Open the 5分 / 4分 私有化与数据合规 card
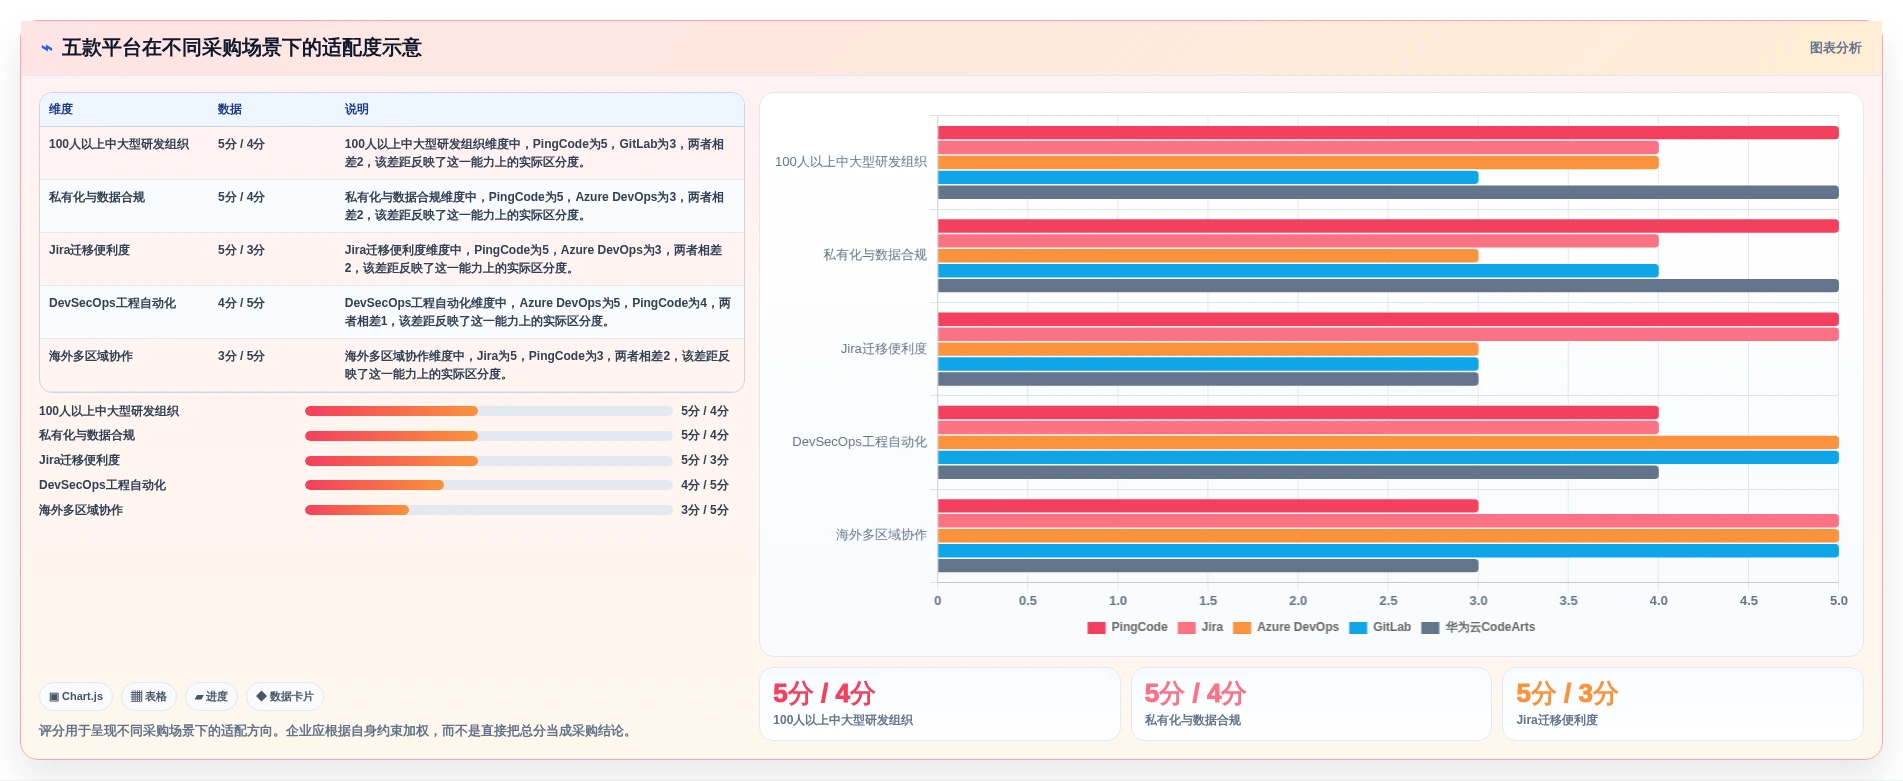The image size is (1903, 781). (x=1311, y=704)
